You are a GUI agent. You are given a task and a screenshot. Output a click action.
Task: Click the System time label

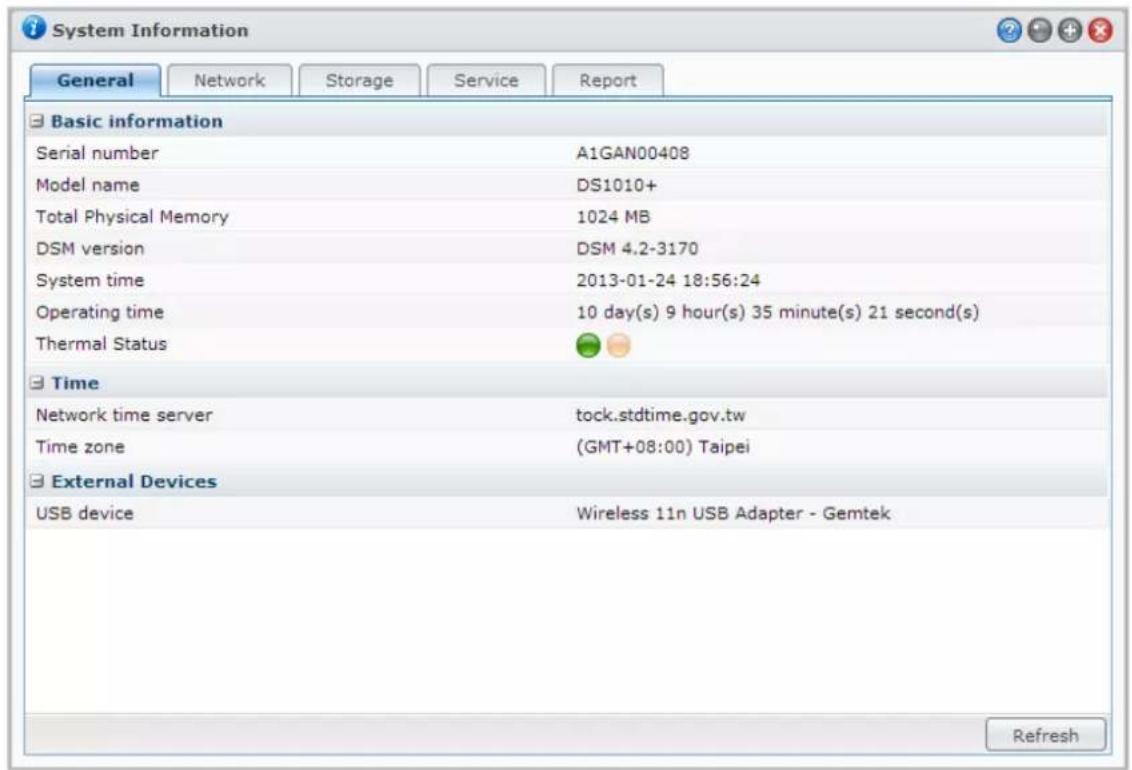(90, 280)
